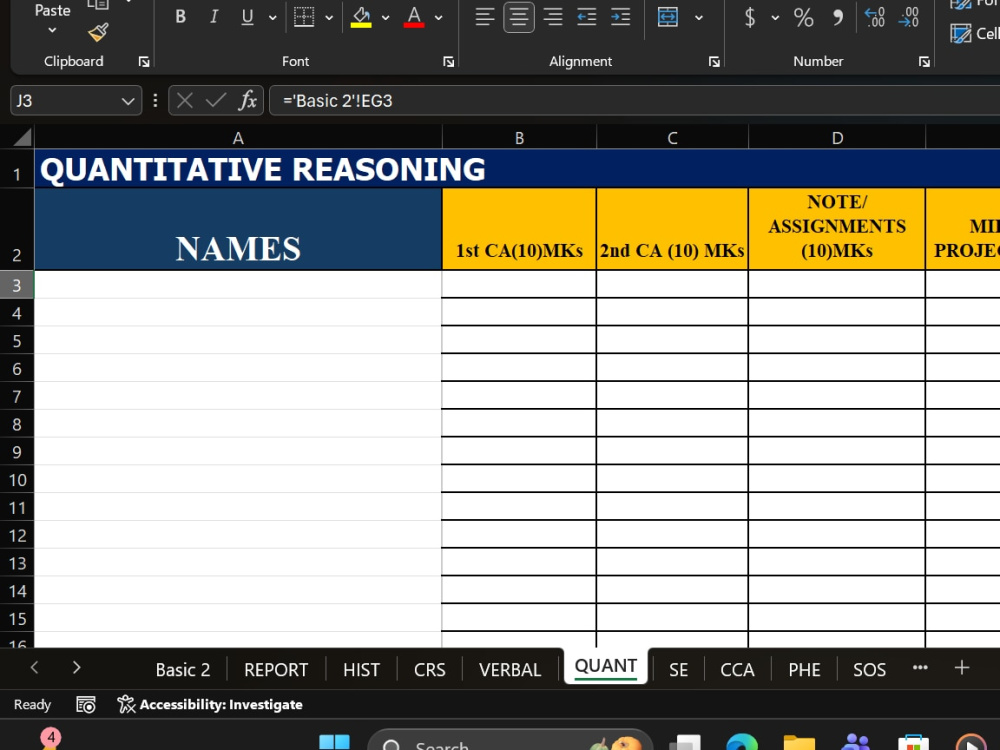
Task: Click NAMES header cell
Action: point(238,230)
